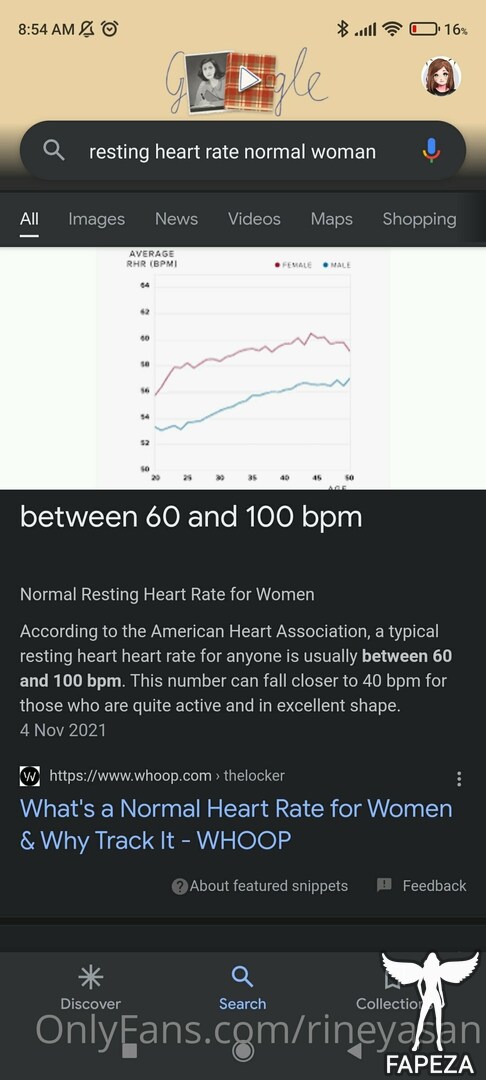Viewport: 486px width, 1080px height.
Task: Click the About featured snippets help icon
Action: (x=180, y=886)
